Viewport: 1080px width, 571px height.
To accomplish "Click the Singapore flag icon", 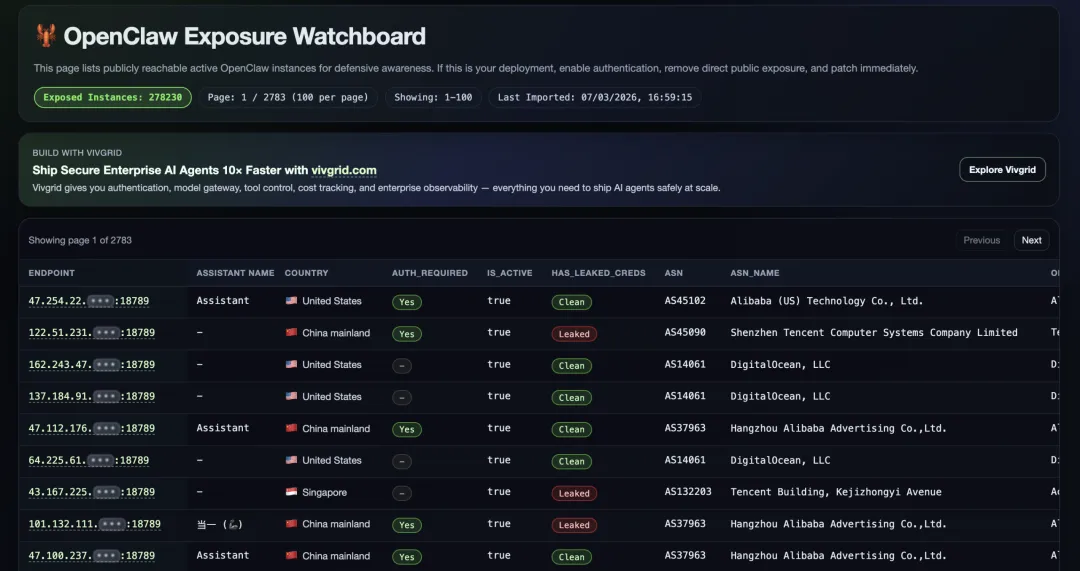I will pyautogui.click(x=291, y=492).
